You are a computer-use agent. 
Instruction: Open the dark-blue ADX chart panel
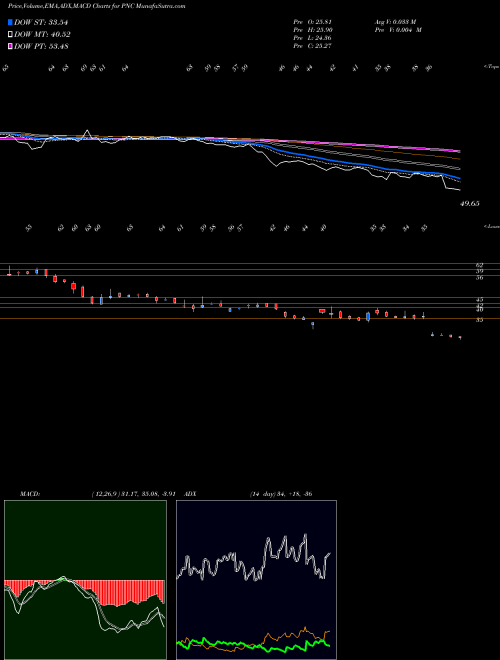click(x=256, y=580)
